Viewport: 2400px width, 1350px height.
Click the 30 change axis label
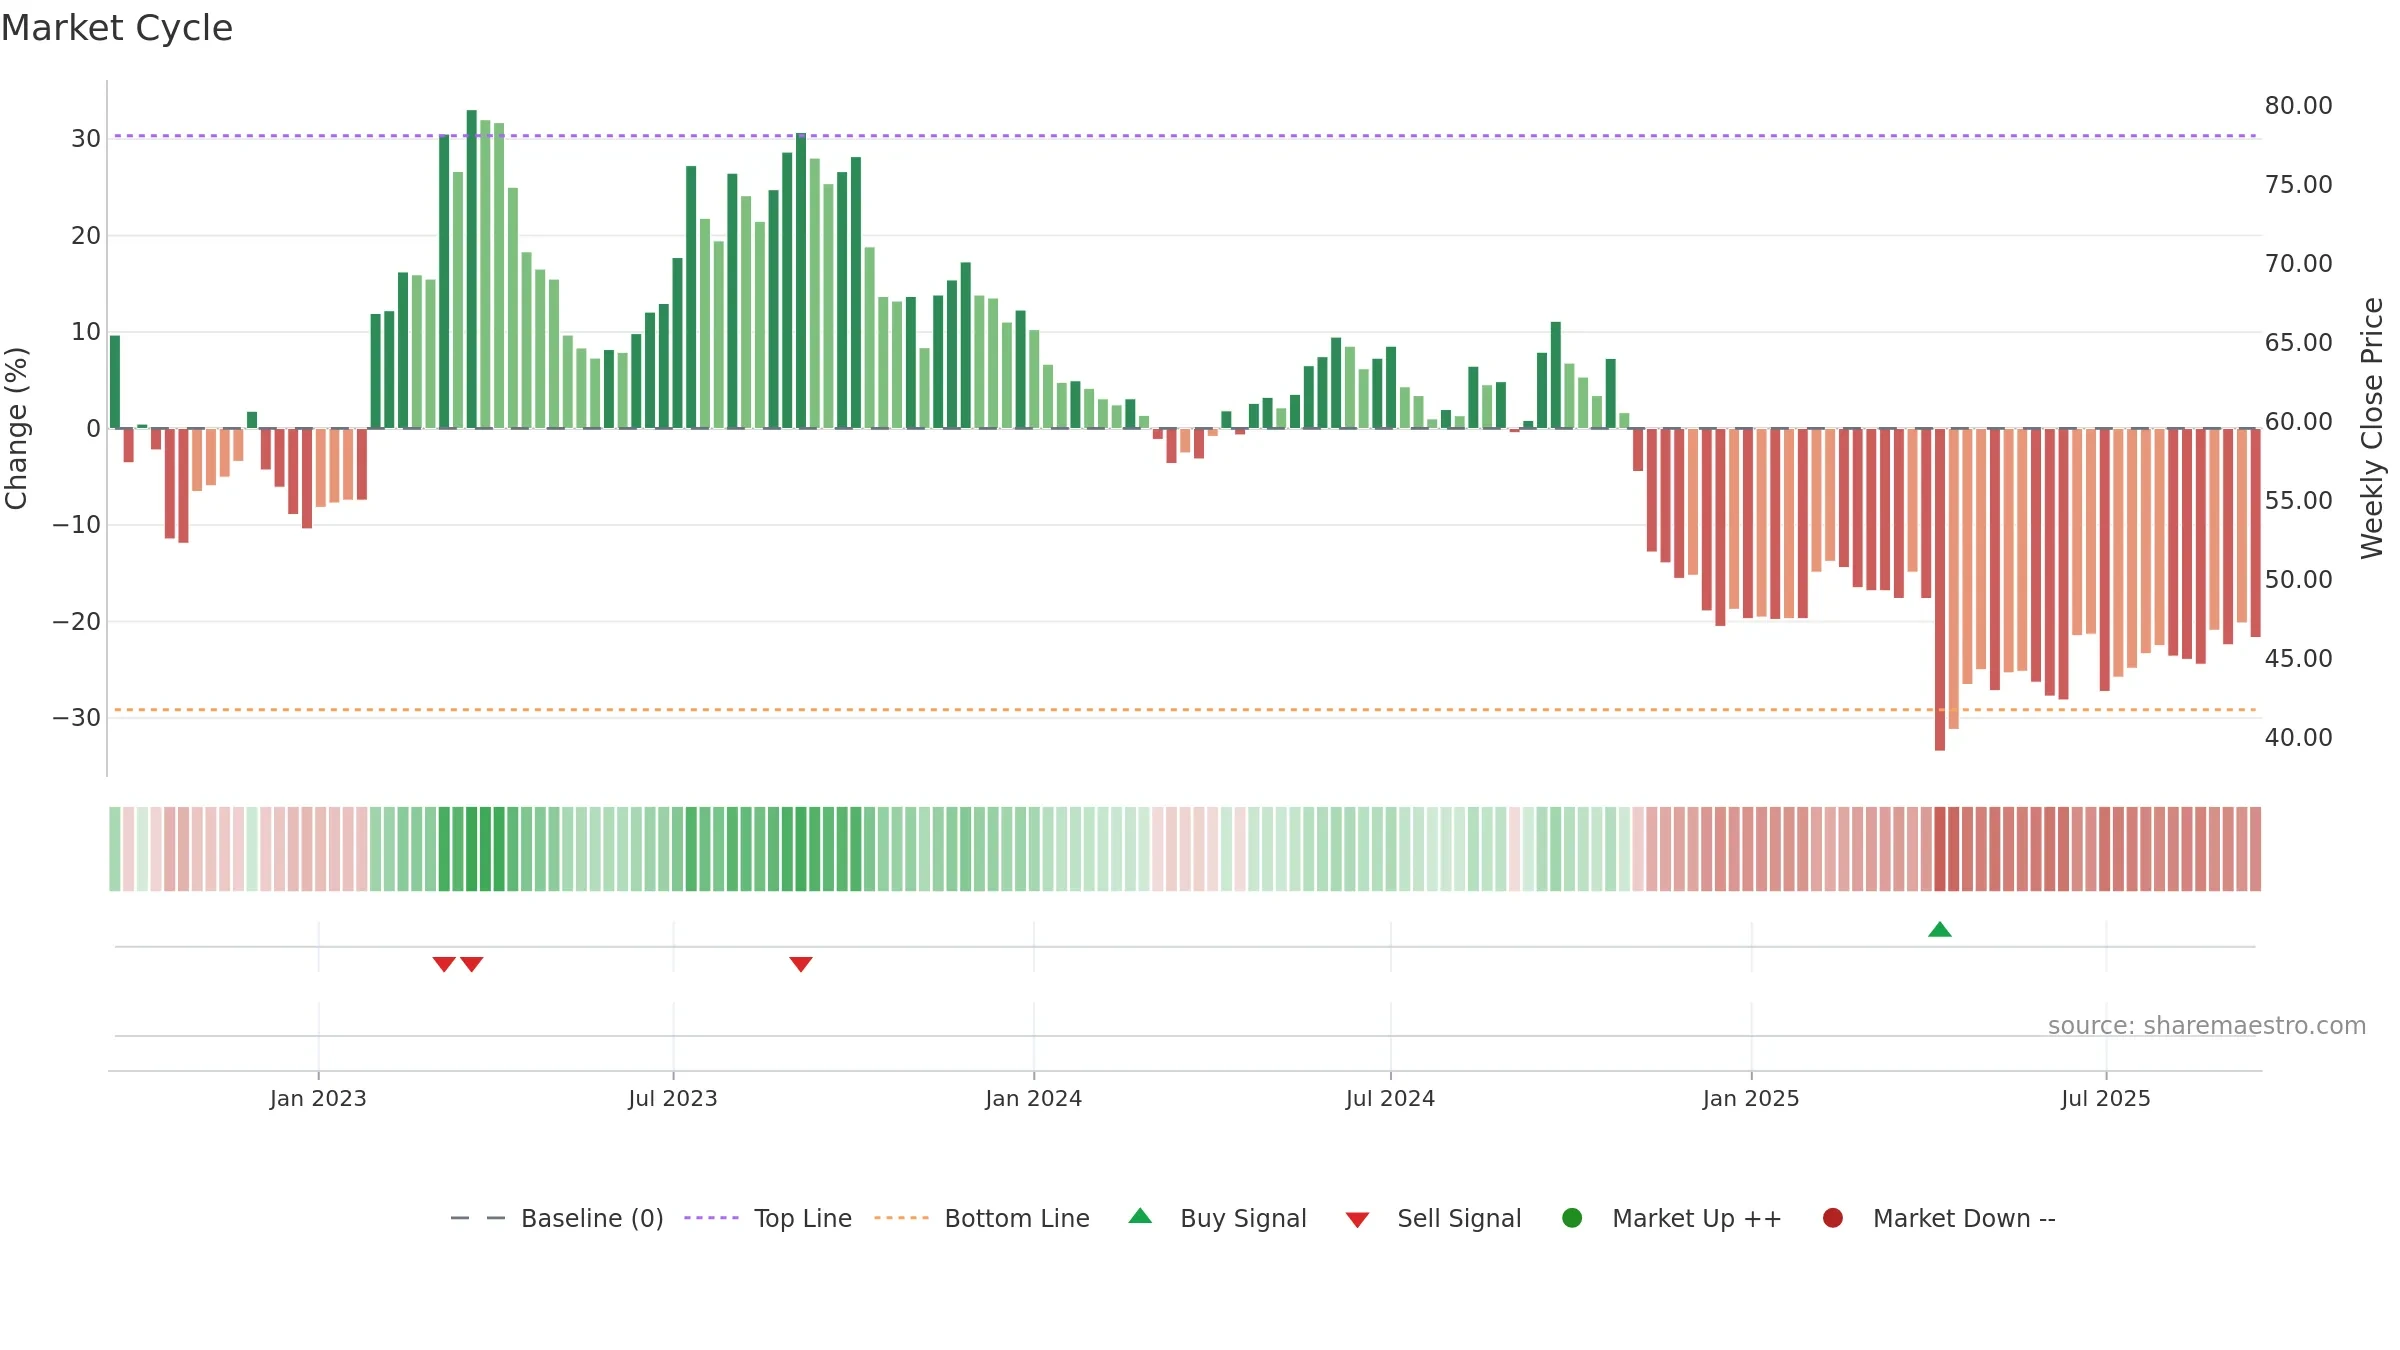coord(86,138)
